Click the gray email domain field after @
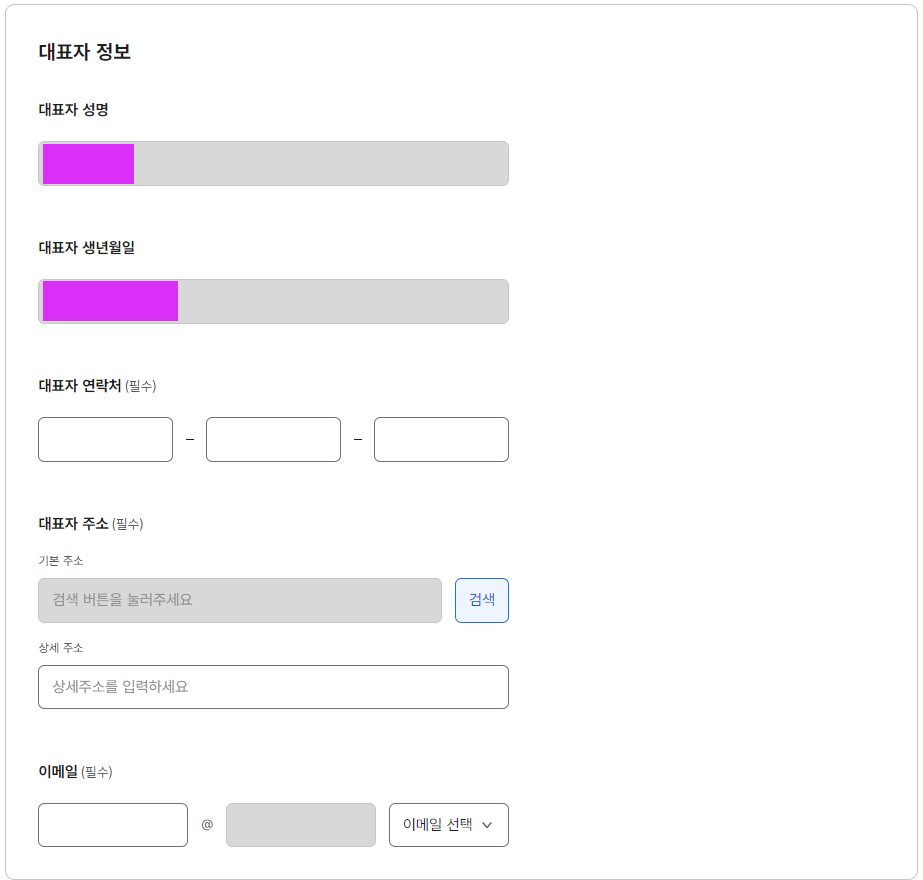The height and width of the screenshot is (880, 923). point(301,825)
